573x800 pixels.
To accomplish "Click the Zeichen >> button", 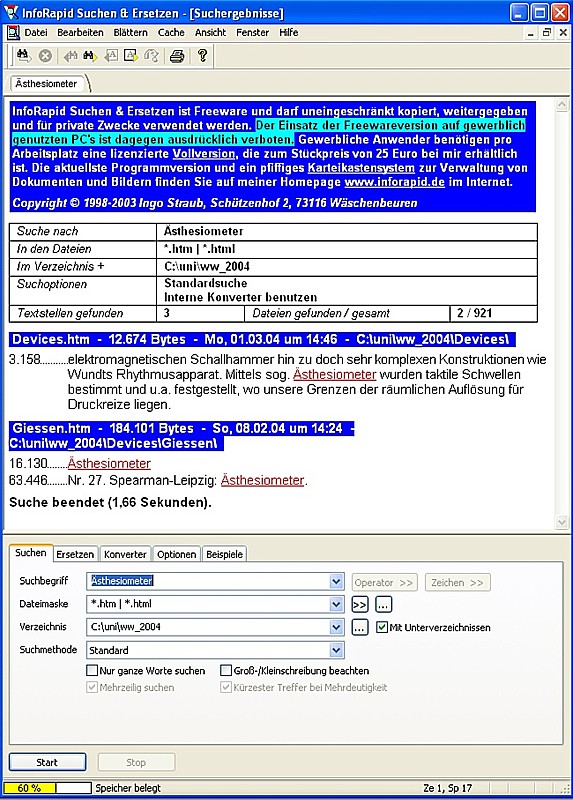I will click(458, 582).
